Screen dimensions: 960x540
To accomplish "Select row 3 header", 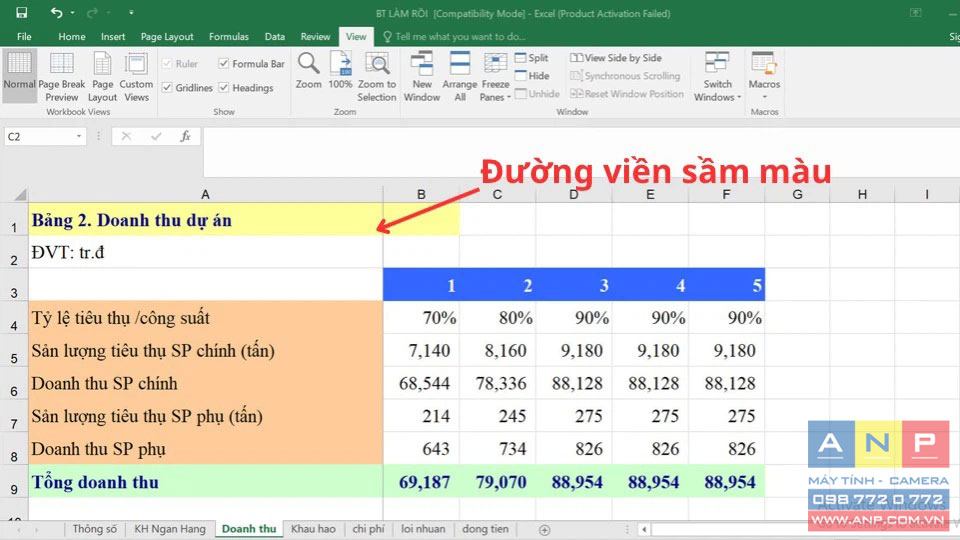I will 13,285.
